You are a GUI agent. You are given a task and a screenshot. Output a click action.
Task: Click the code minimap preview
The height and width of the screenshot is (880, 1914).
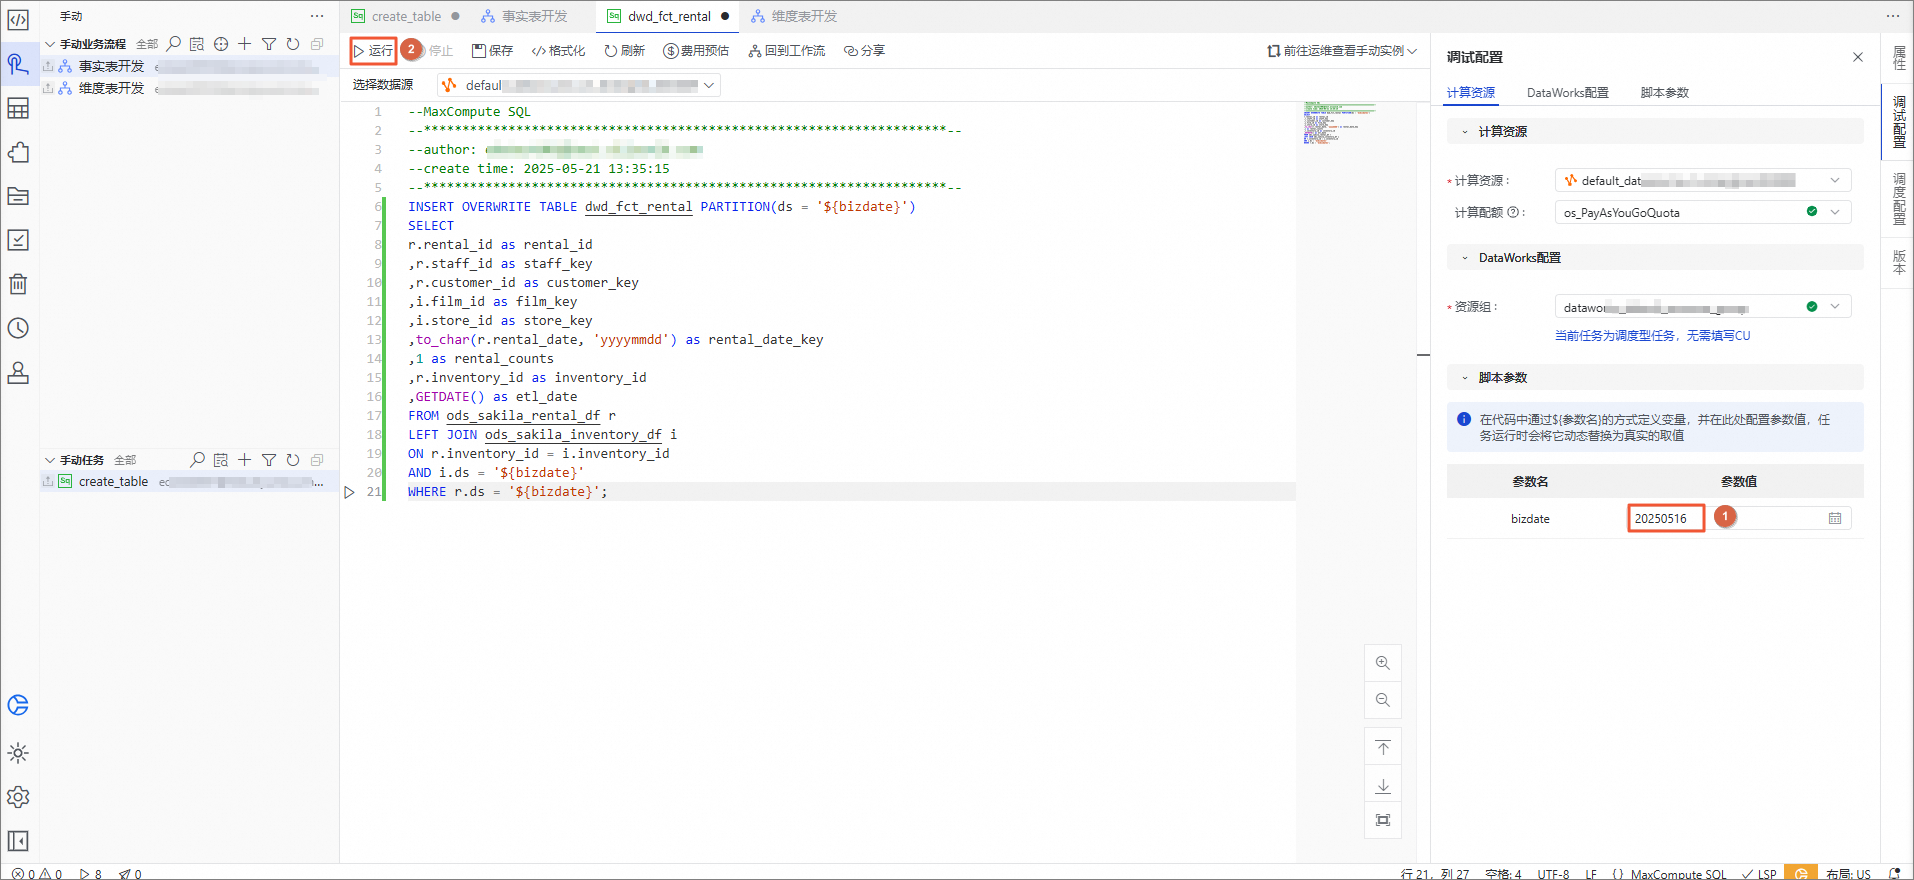point(1340,123)
